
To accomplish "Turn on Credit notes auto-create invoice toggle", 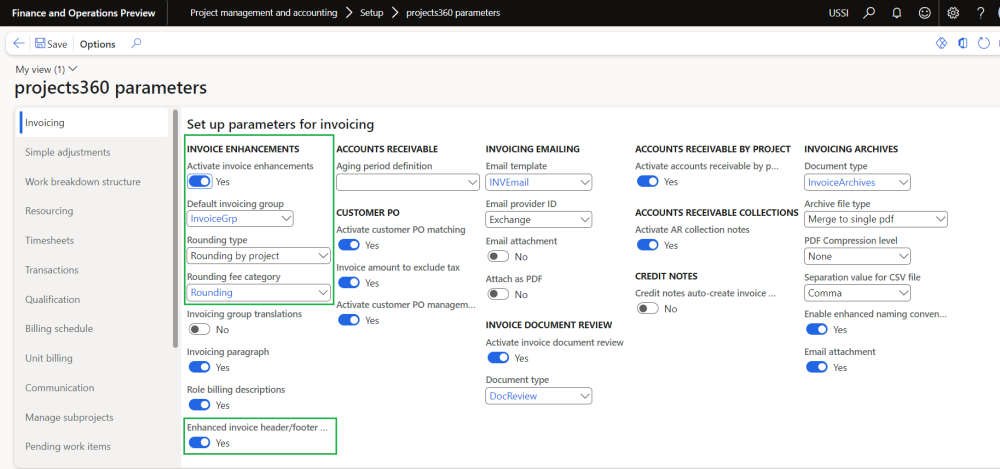I will click(x=647, y=308).
